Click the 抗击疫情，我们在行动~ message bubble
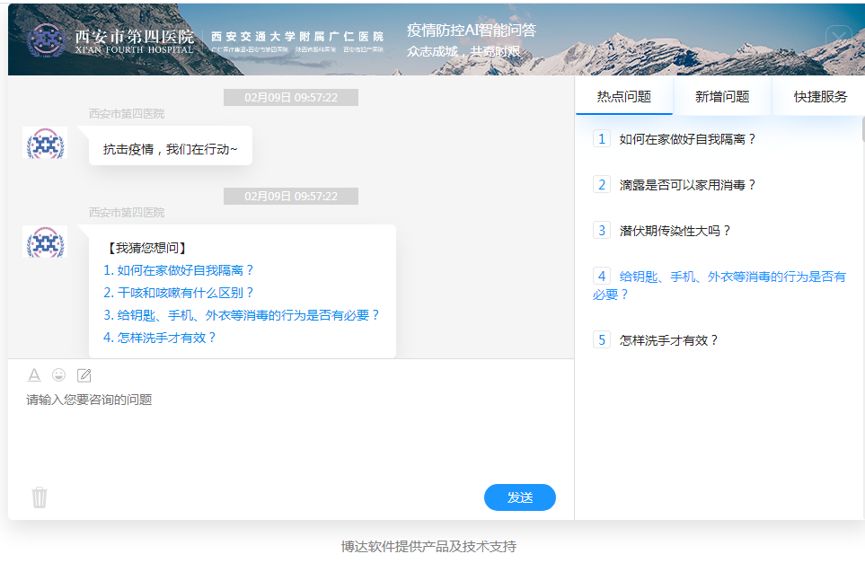 (x=170, y=146)
